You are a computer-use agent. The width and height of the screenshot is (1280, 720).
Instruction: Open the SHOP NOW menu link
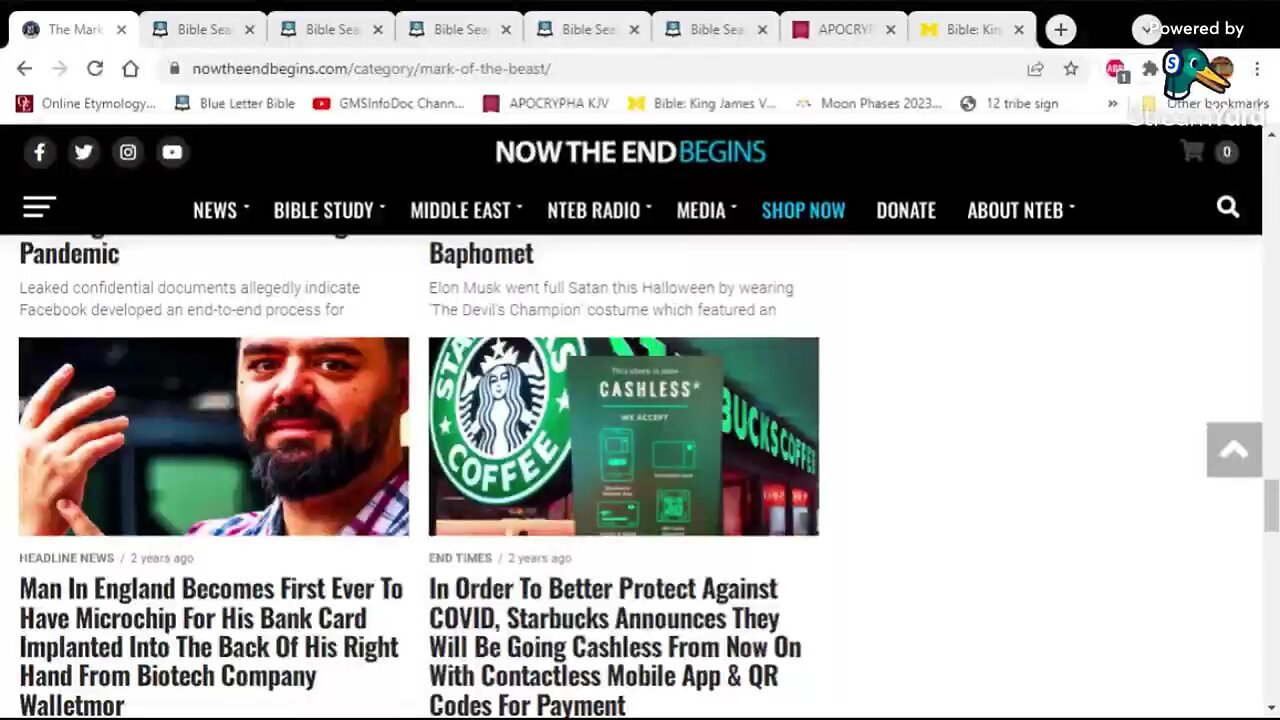[803, 210]
